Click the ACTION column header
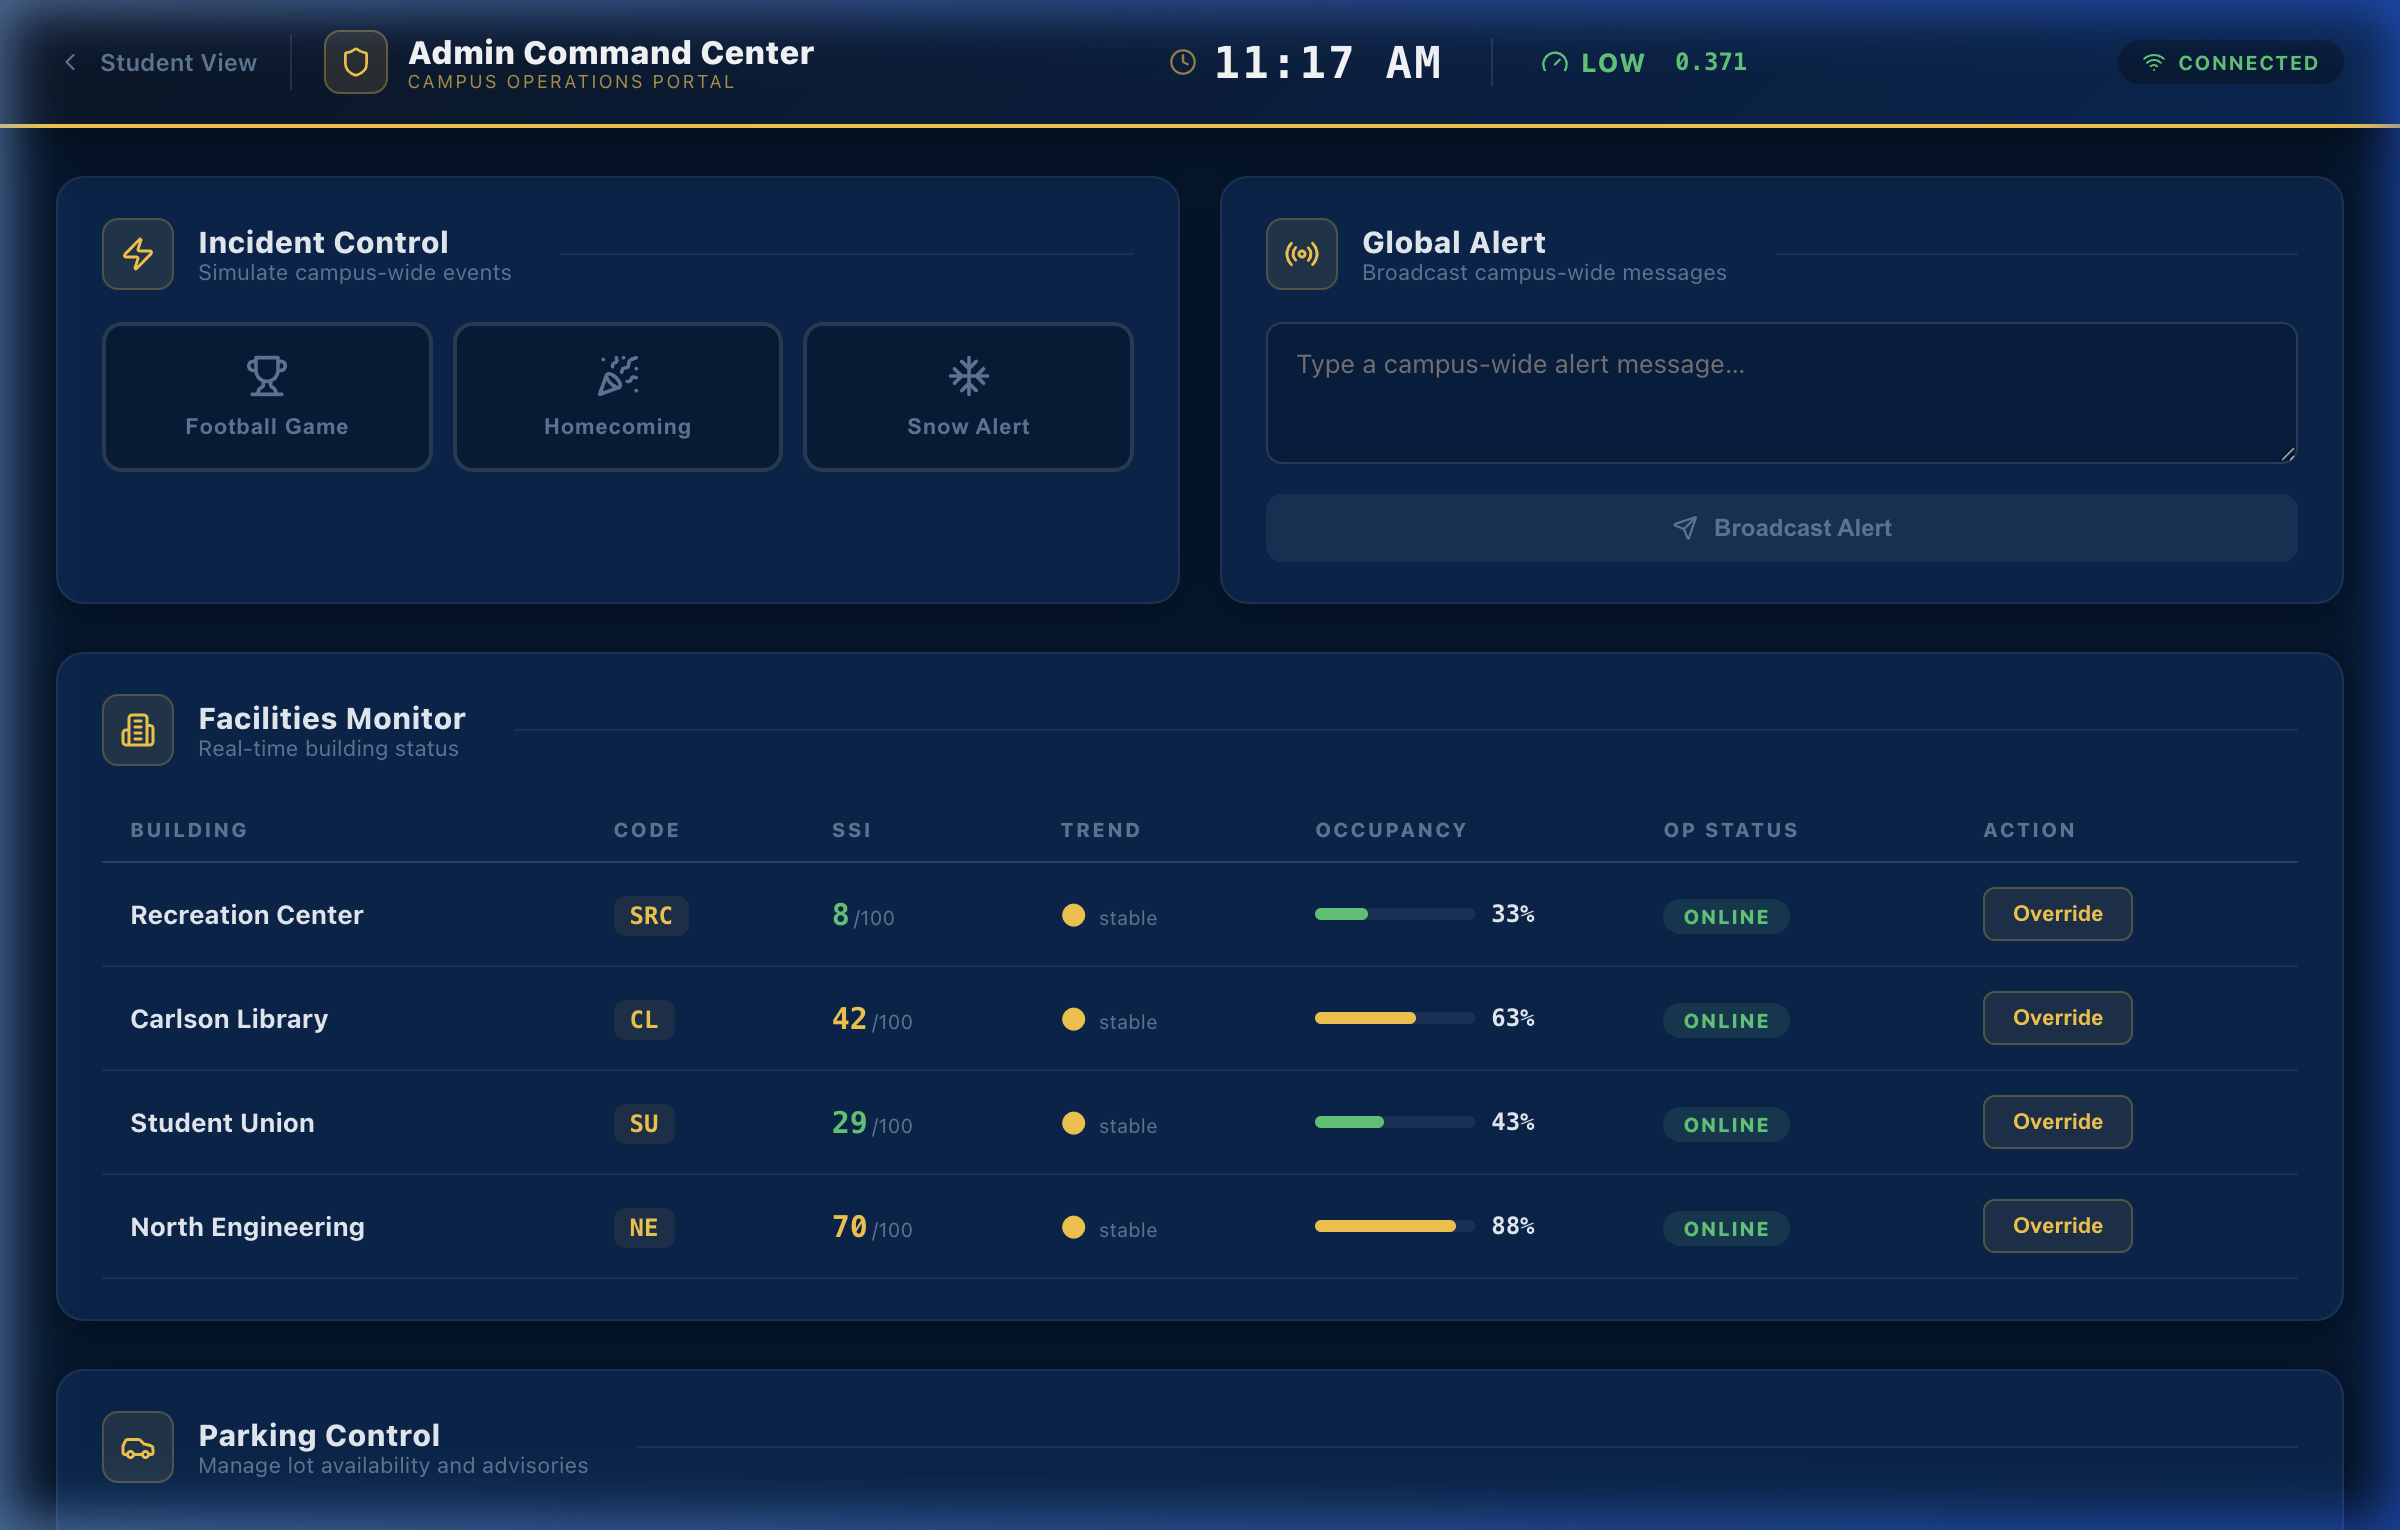2400x1530 pixels. pos(2030,830)
